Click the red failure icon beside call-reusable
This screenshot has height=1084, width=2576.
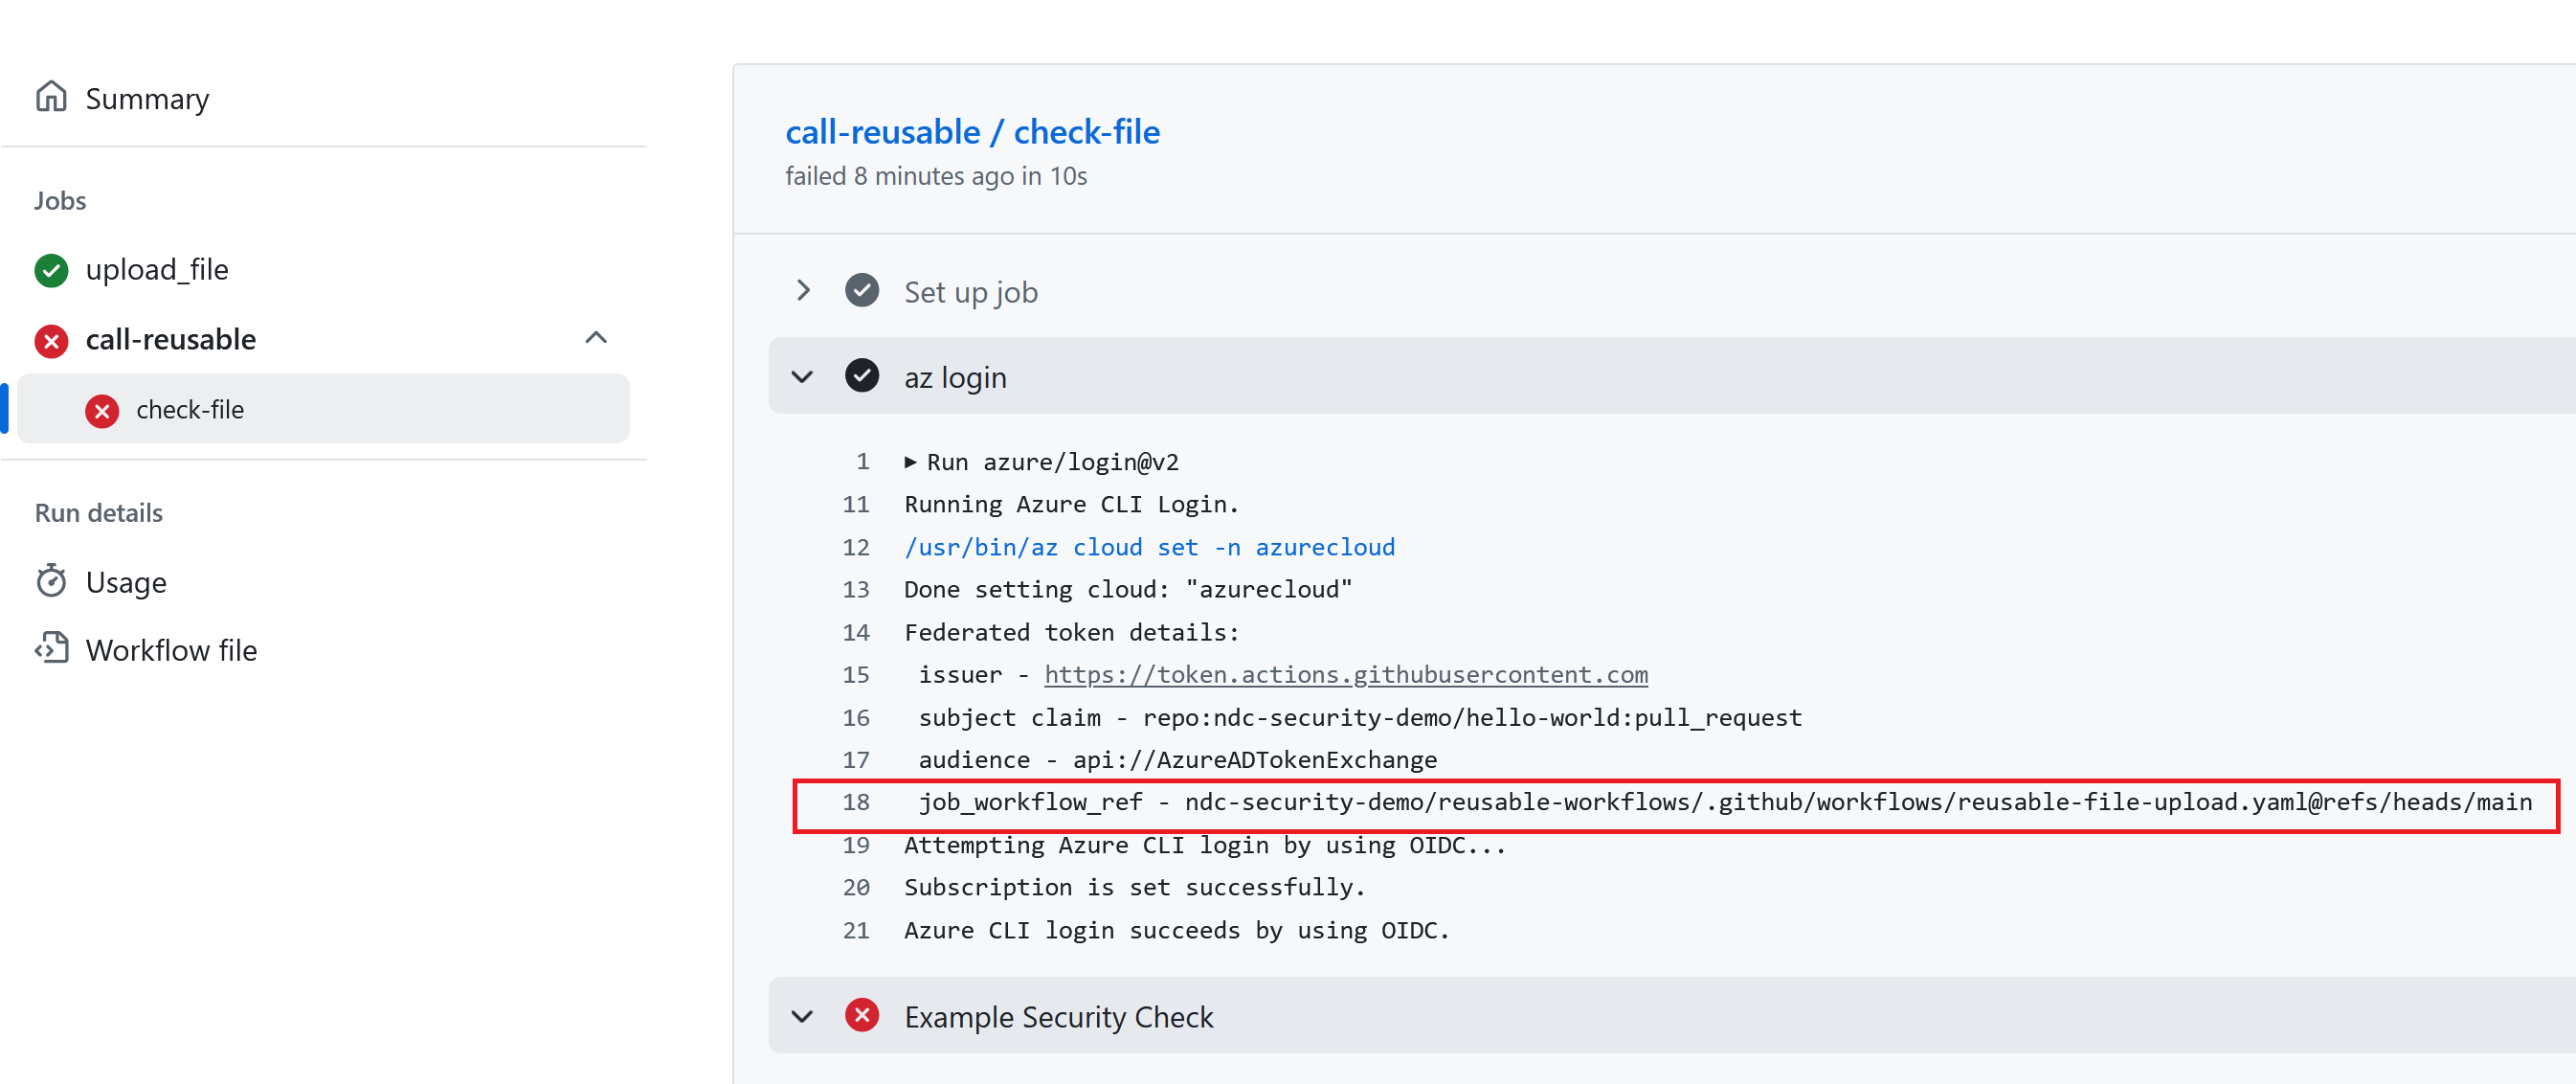point(51,341)
